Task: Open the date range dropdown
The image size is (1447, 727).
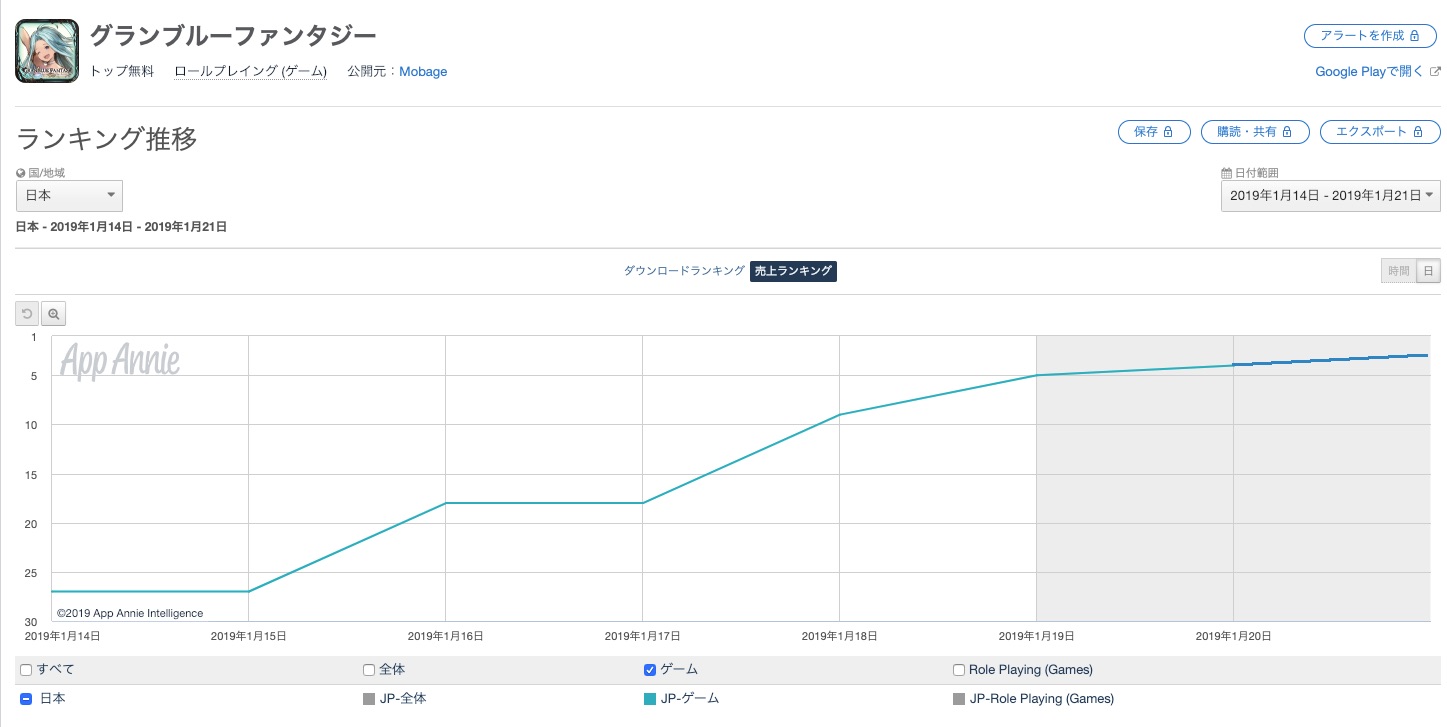Action: (1331, 196)
